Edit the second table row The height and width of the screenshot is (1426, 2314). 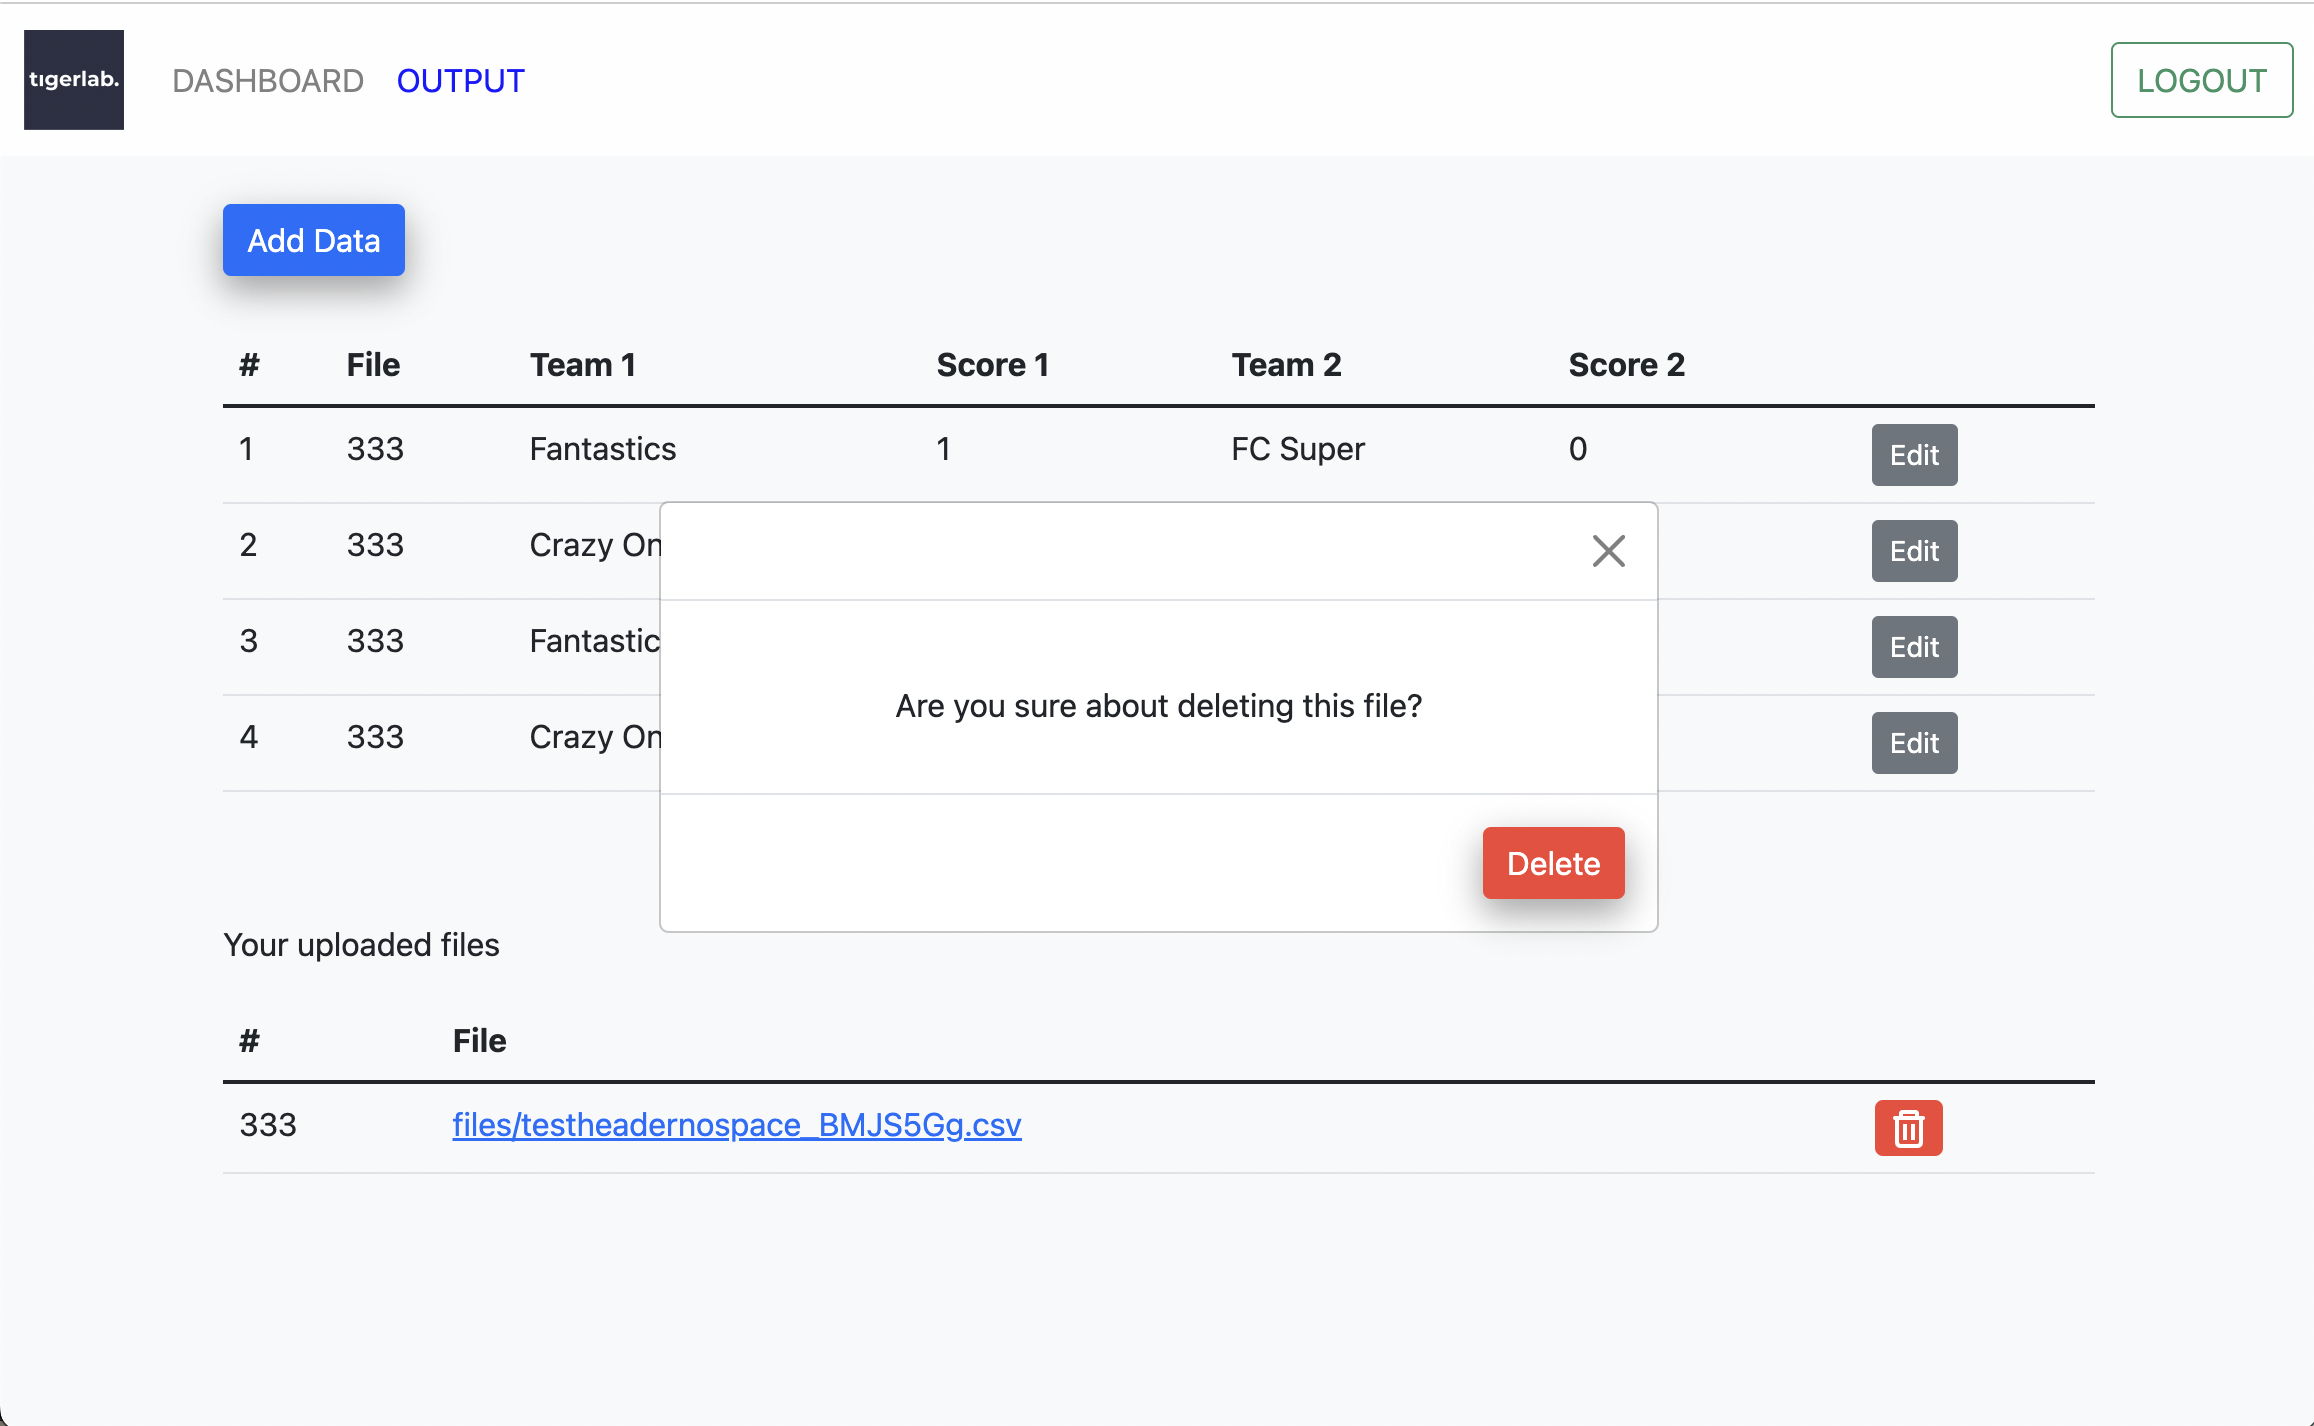(x=1914, y=551)
